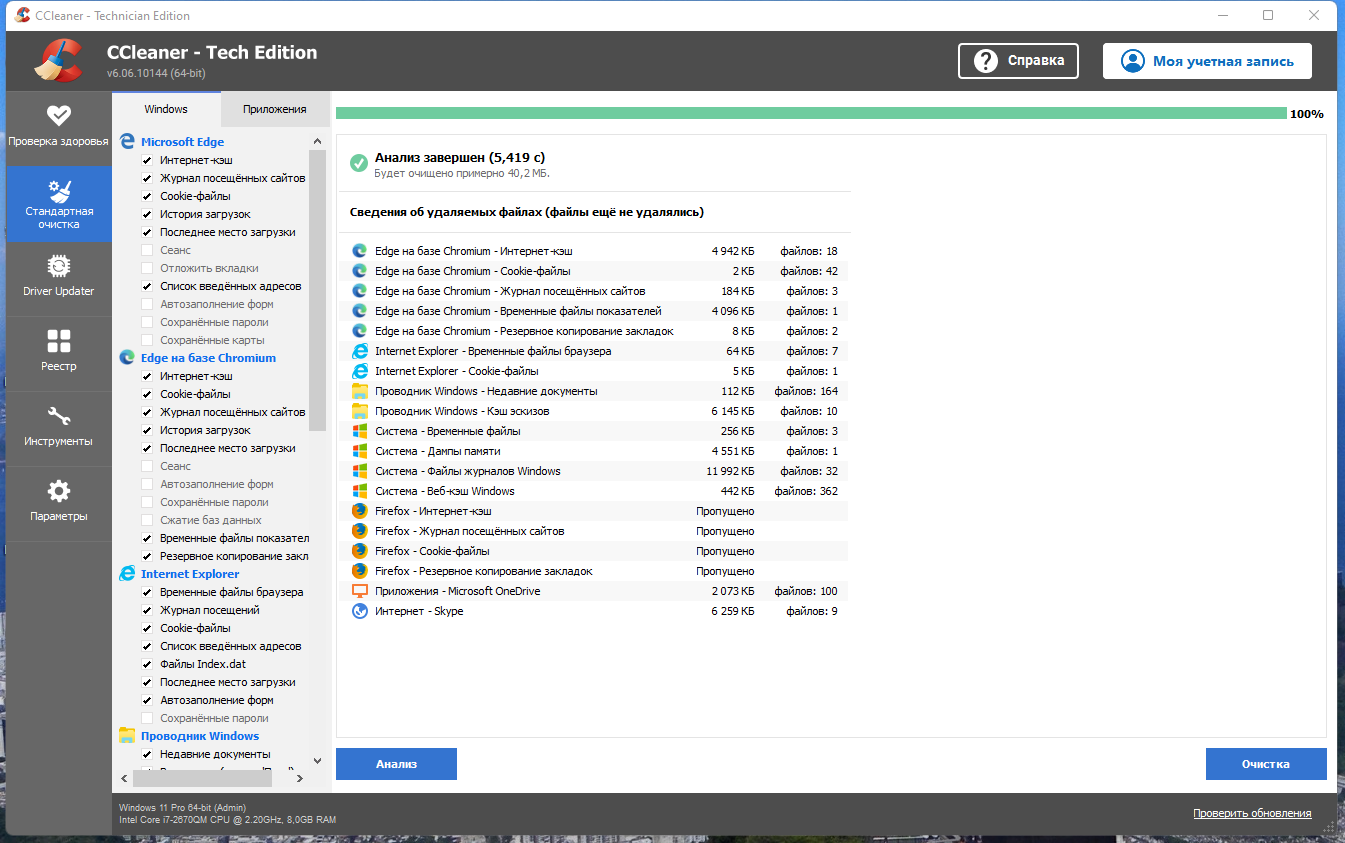Click the Проверить обновления link
The width and height of the screenshot is (1345, 843).
pyautogui.click(x=1253, y=812)
